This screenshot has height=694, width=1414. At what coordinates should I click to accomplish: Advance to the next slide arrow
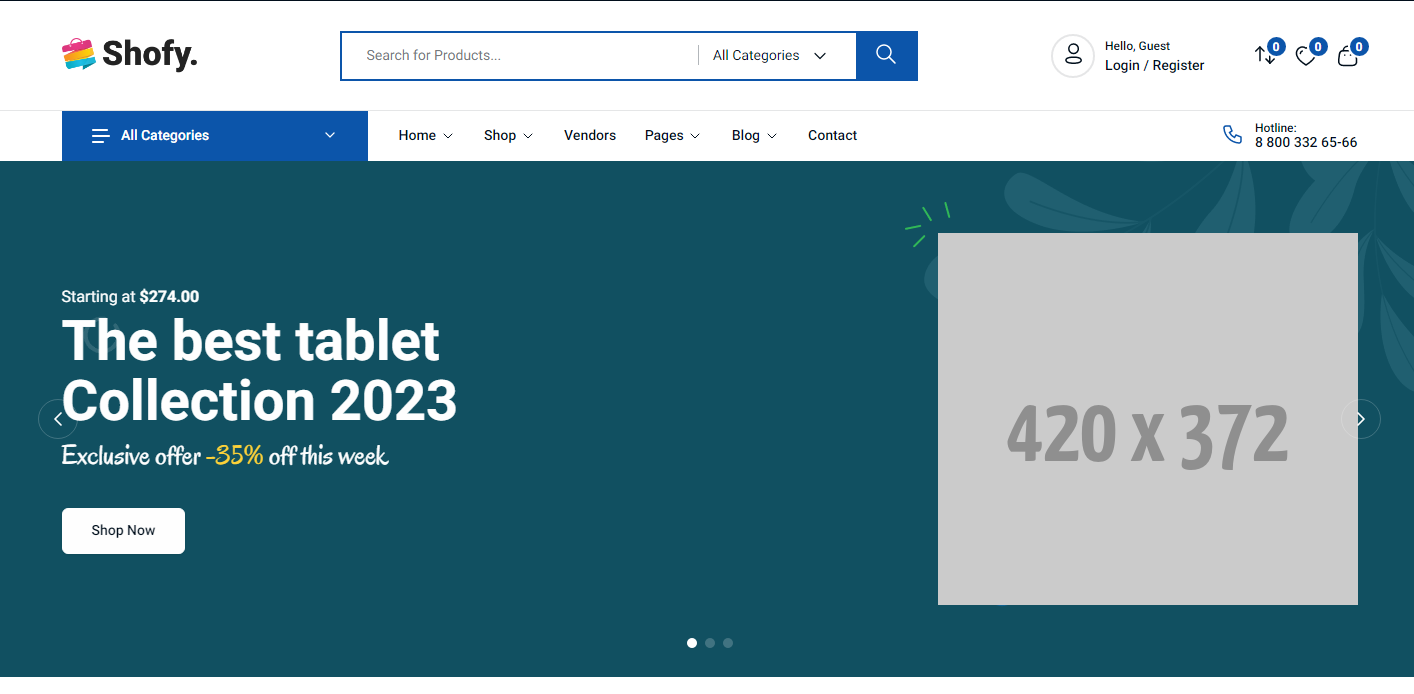(1360, 419)
